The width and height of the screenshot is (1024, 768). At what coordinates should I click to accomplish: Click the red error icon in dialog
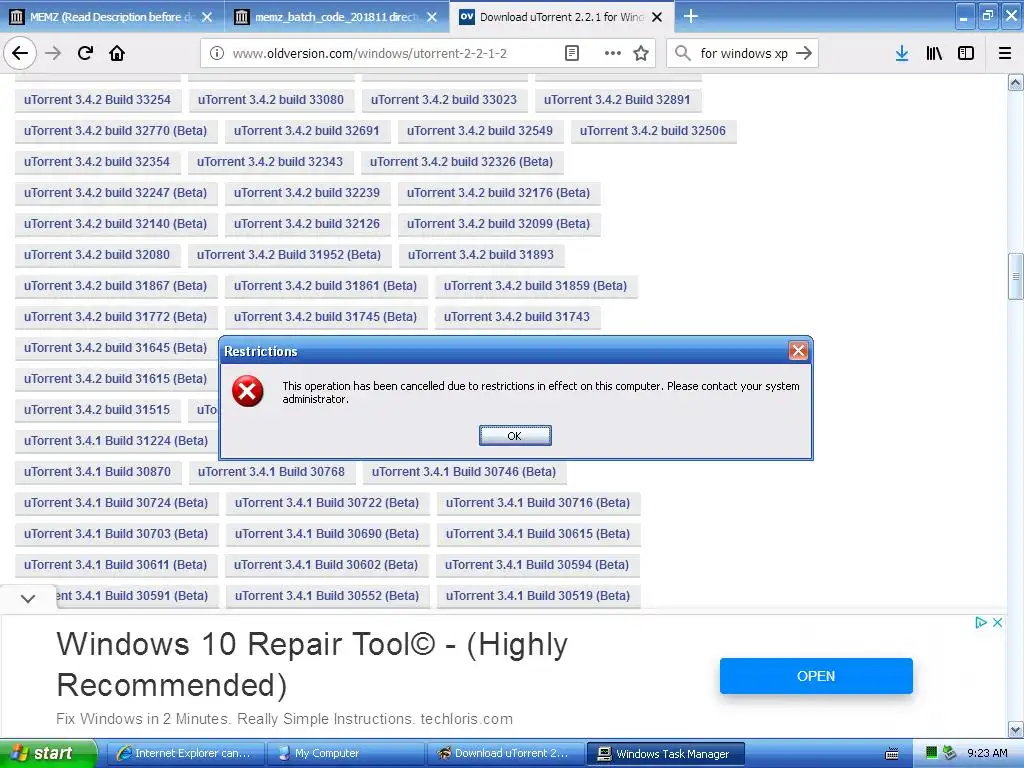coord(248,391)
